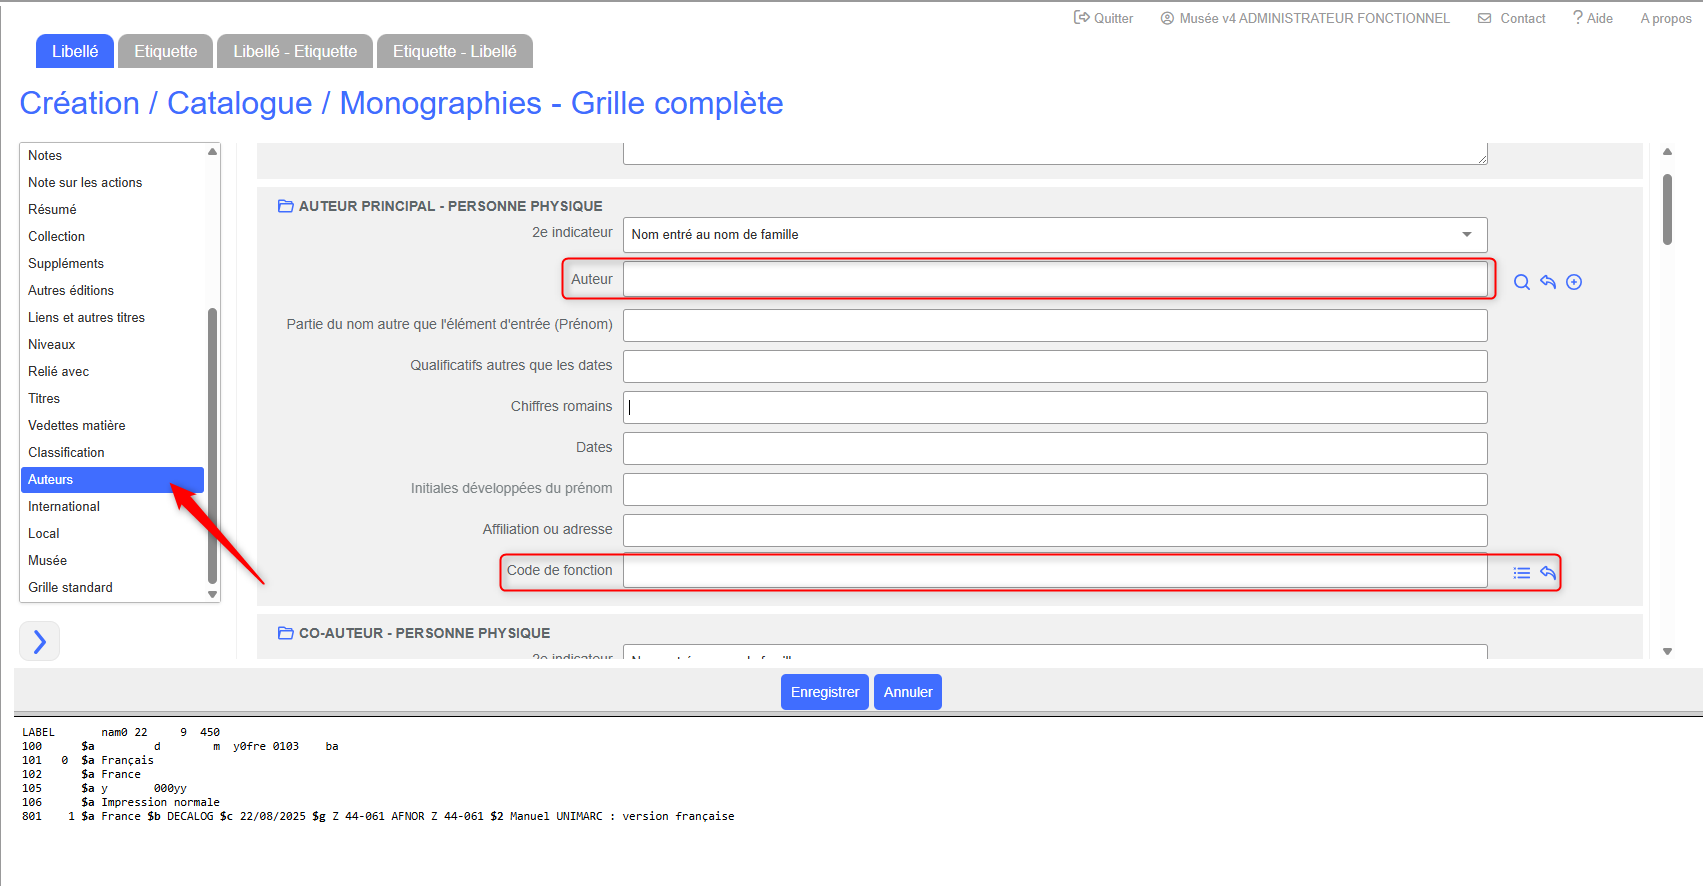Click the undo arrow icon beside Auteur
The width and height of the screenshot is (1703, 886).
pyautogui.click(x=1548, y=282)
